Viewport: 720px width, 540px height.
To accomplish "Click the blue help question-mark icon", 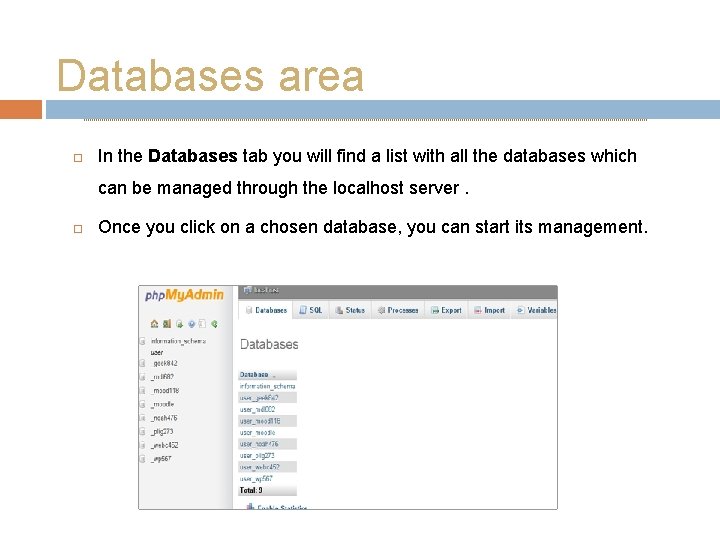I will [191, 324].
